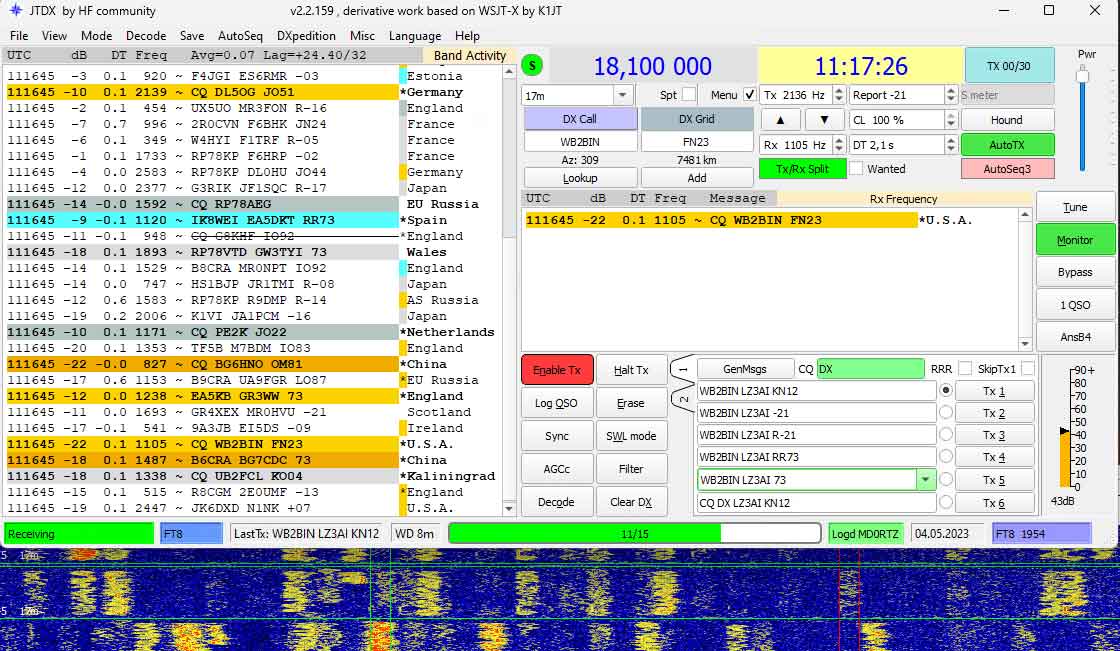1120x651 pixels.
Task: Select radio button for Tx 2 message
Action: pyautogui.click(x=946, y=413)
